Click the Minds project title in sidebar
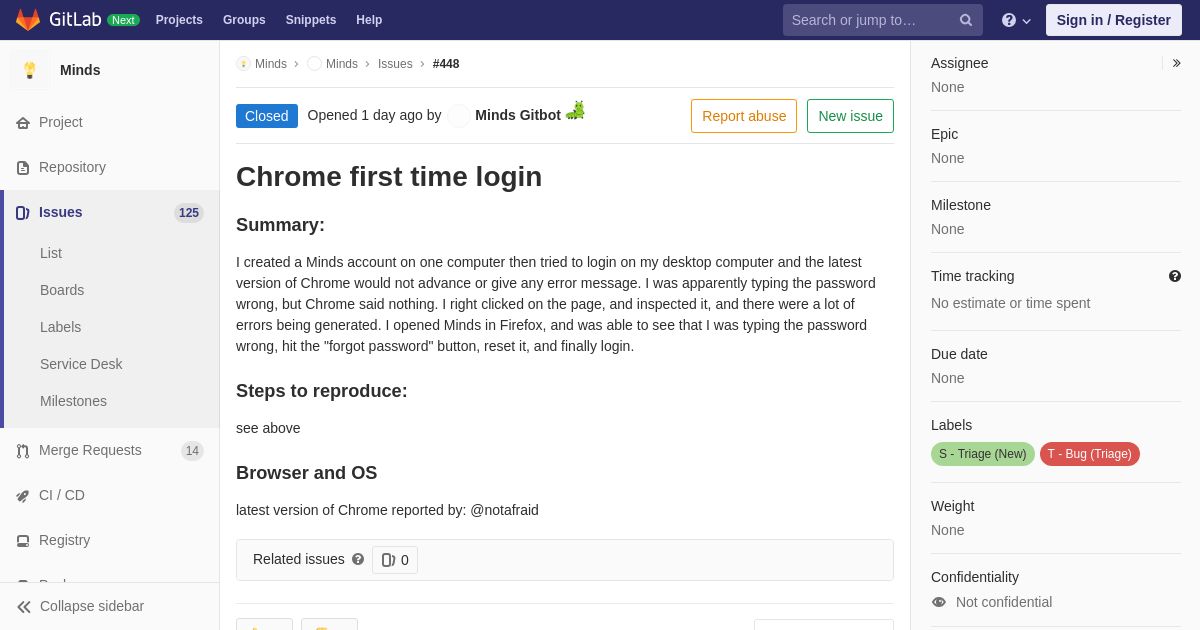The height and width of the screenshot is (630, 1200). (80, 70)
